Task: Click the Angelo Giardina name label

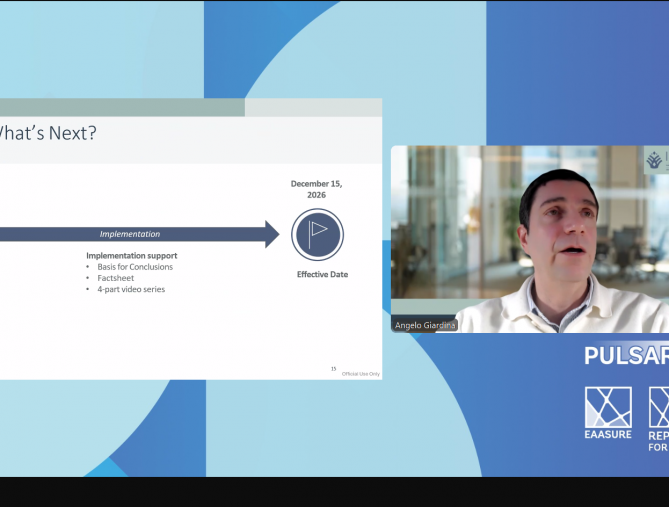Action: [x=425, y=325]
